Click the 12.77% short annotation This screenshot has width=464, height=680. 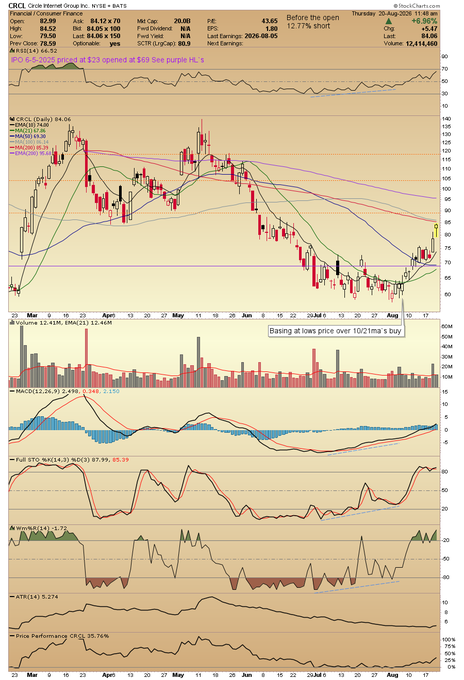(308, 26)
